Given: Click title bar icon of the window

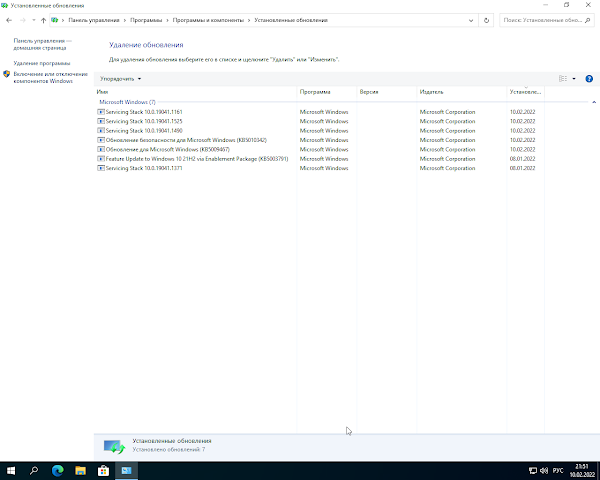Looking at the screenshot, I should point(5,5).
